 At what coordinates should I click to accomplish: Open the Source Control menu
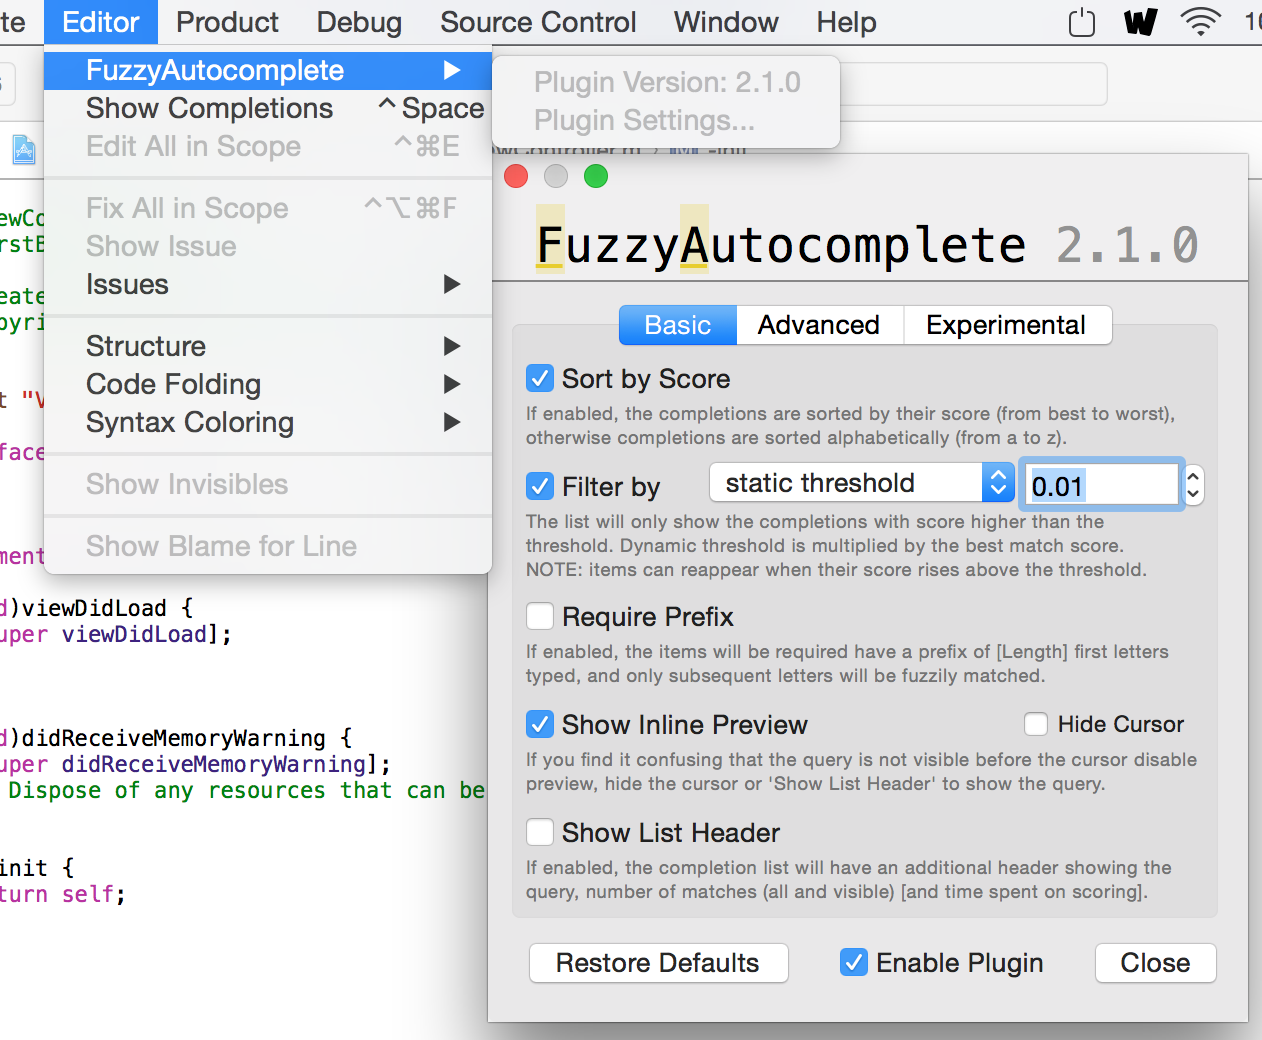pos(538,22)
